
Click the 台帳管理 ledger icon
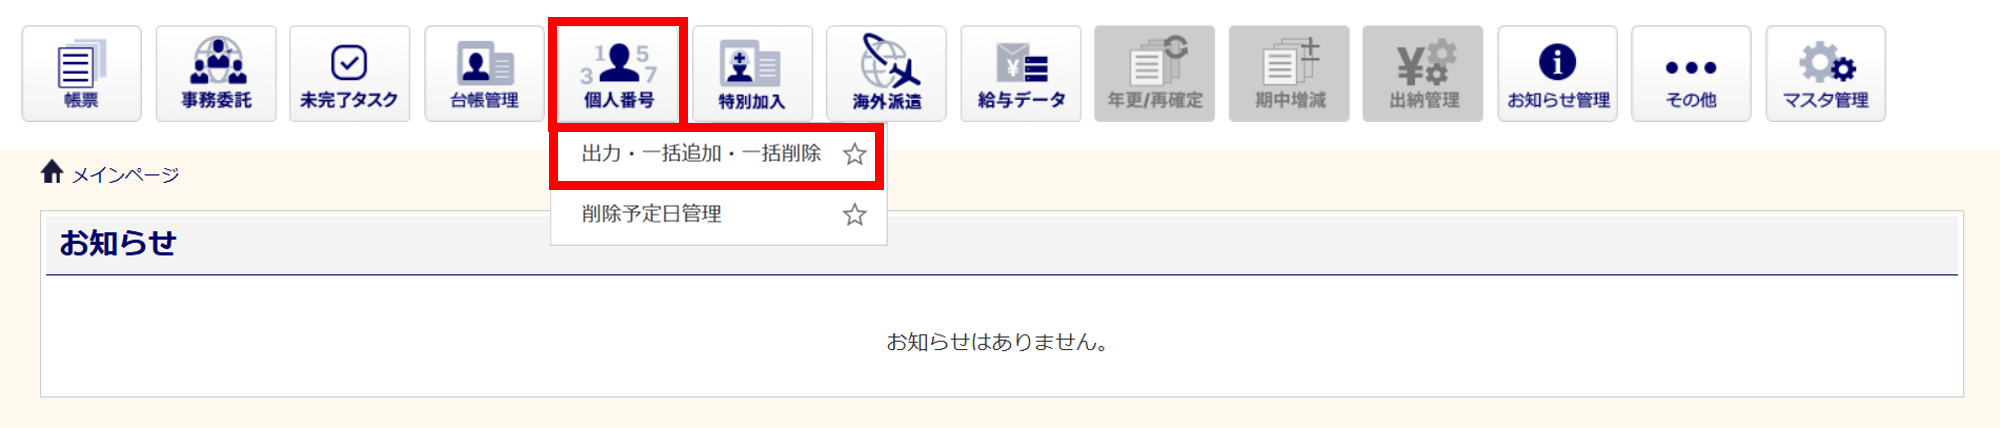484,74
